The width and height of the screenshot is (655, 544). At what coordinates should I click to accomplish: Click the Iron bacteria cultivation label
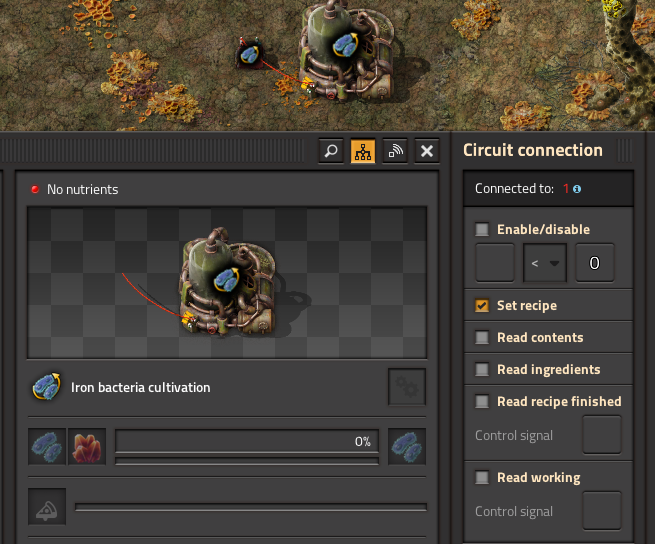click(x=140, y=387)
